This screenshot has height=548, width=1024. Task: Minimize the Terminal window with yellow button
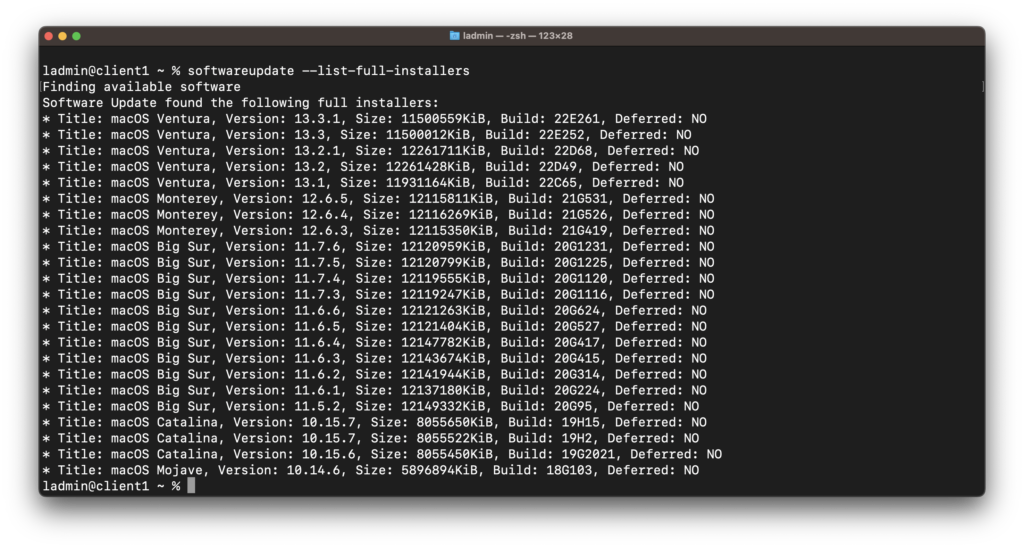tap(63, 36)
